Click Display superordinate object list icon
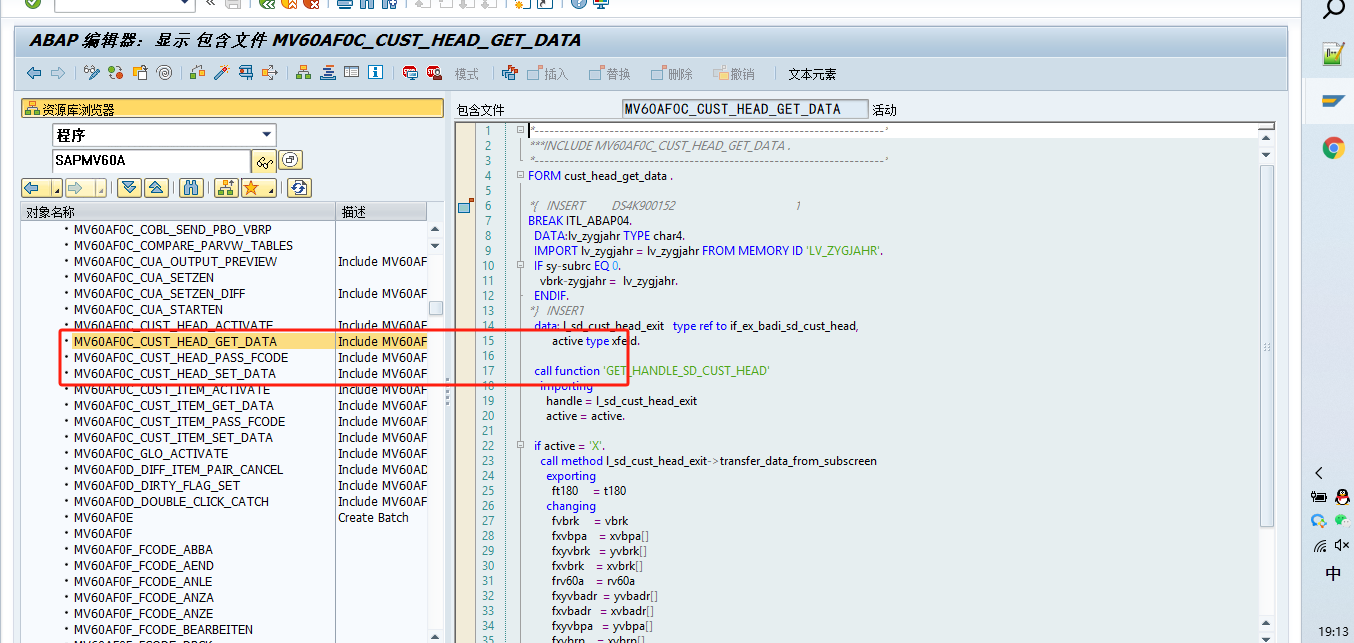The width and height of the screenshot is (1354, 643). [225, 188]
